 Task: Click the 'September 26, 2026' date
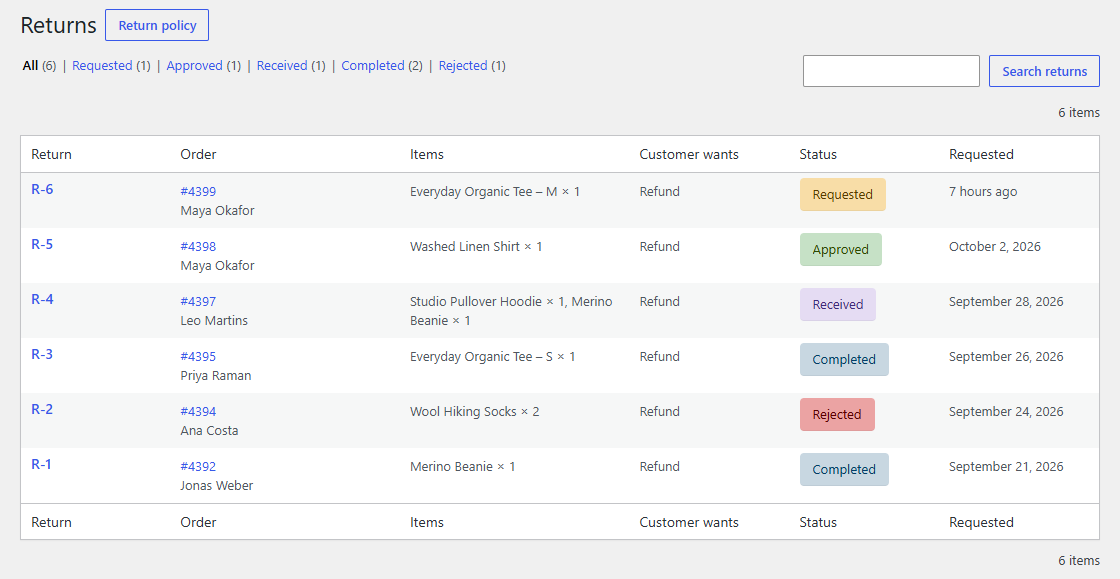tap(1006, 356)
